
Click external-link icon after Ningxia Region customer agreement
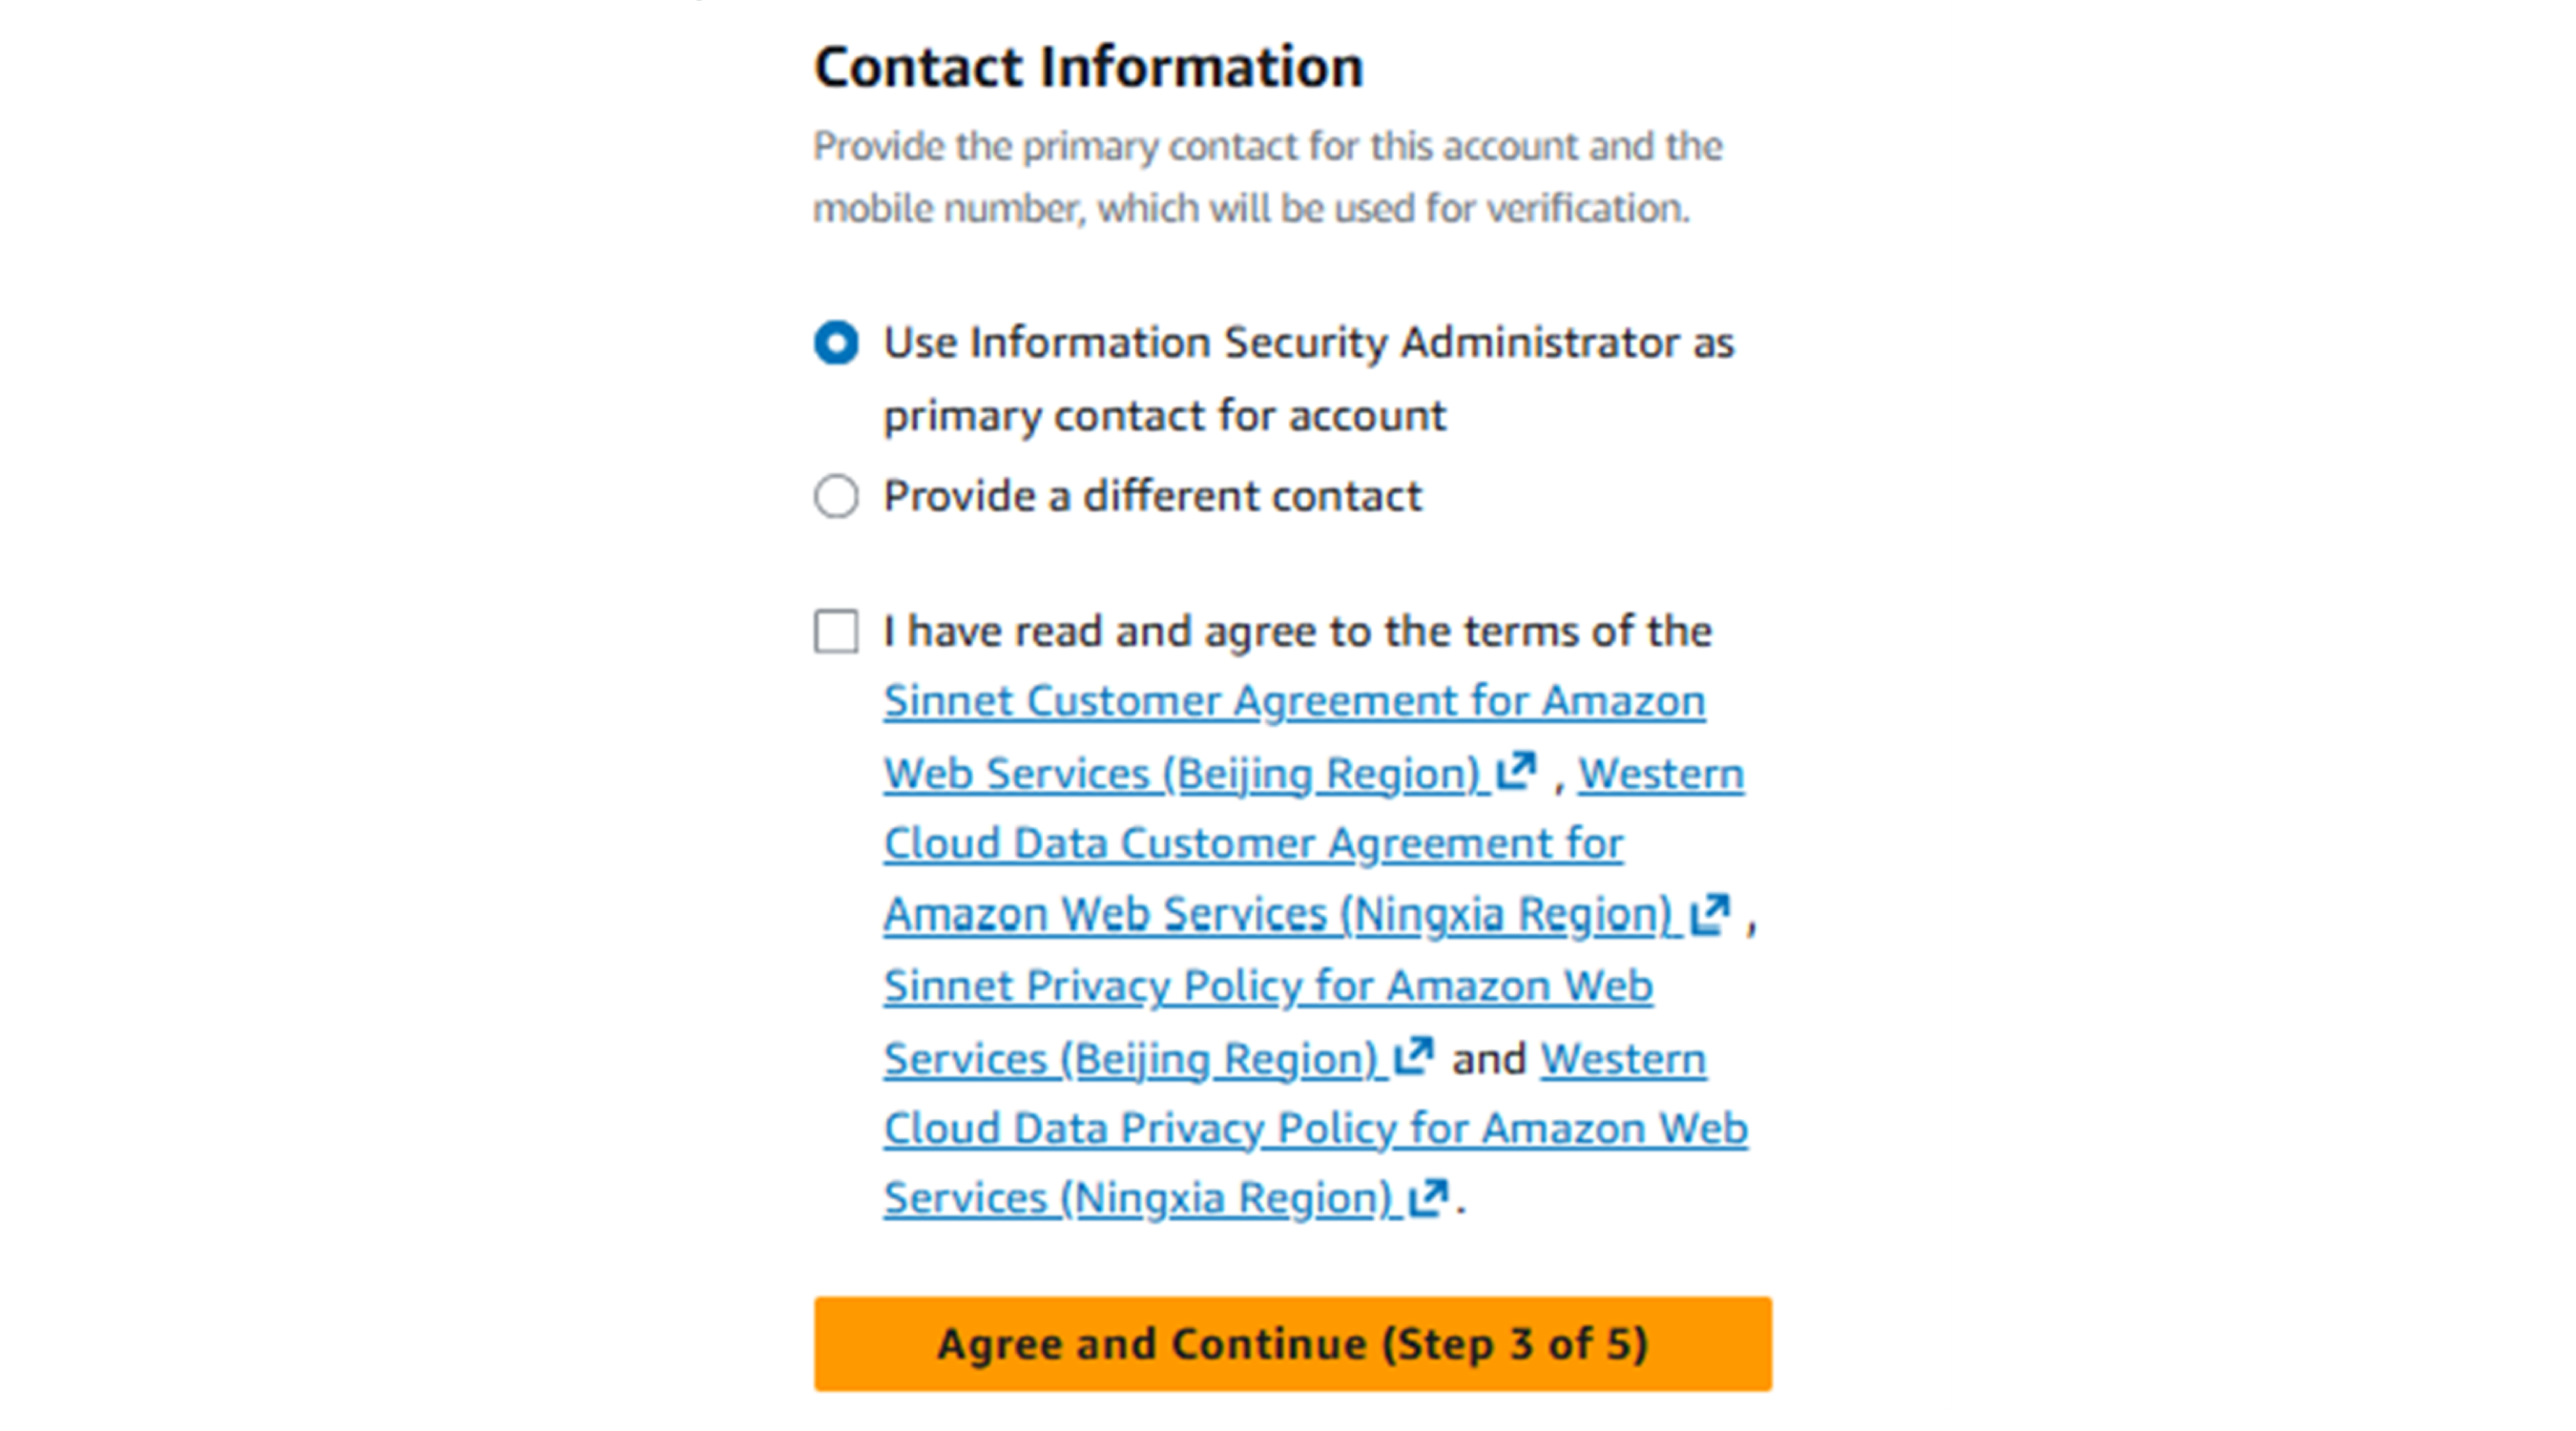(1710, 913)
